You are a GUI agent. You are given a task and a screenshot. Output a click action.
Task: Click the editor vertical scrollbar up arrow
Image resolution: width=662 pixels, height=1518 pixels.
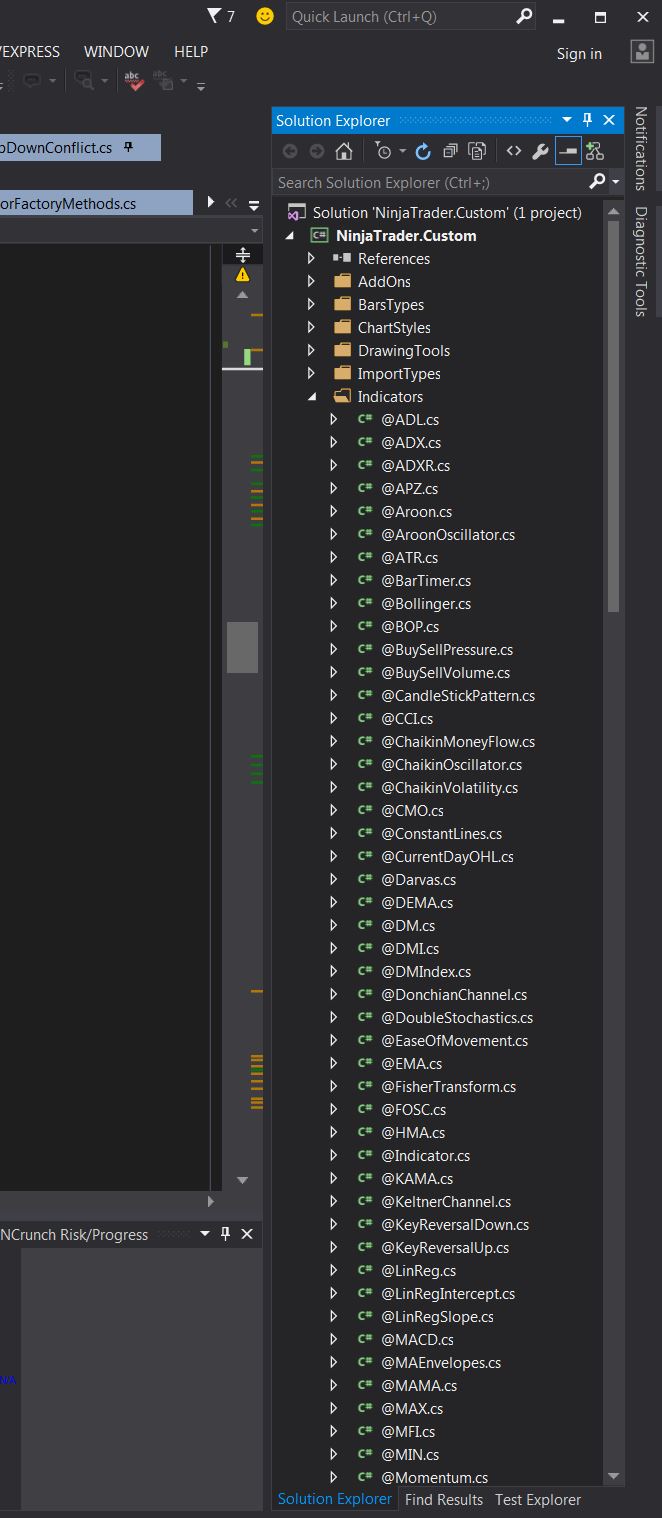tap(242, 295)
